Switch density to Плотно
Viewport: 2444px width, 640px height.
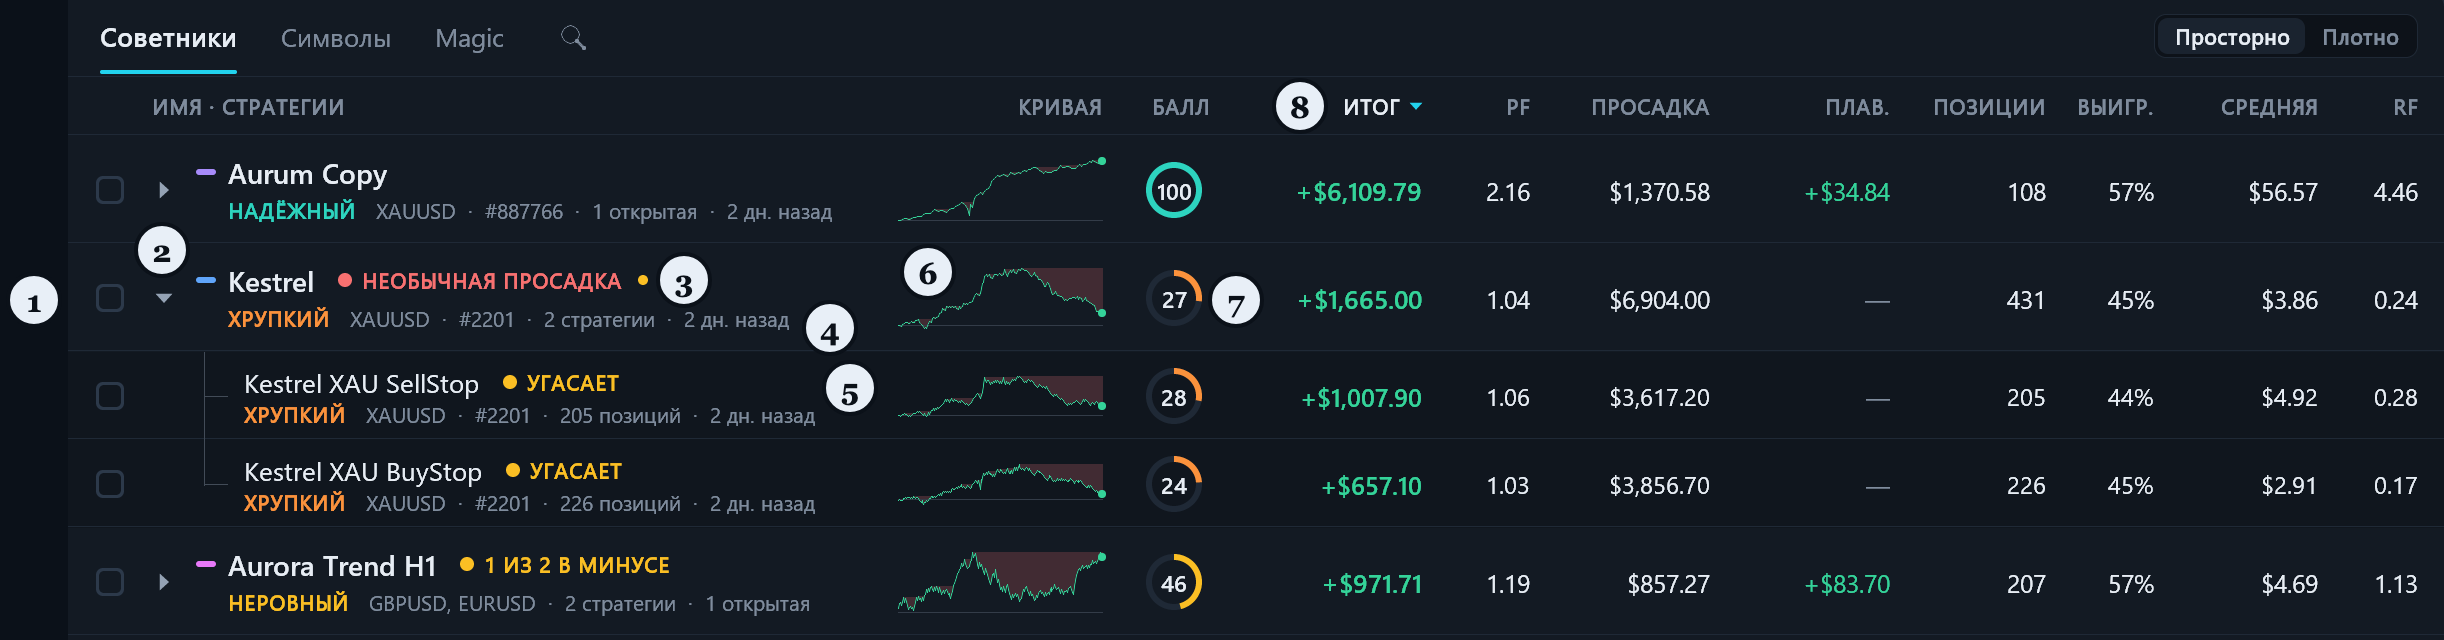(2360, 37)
